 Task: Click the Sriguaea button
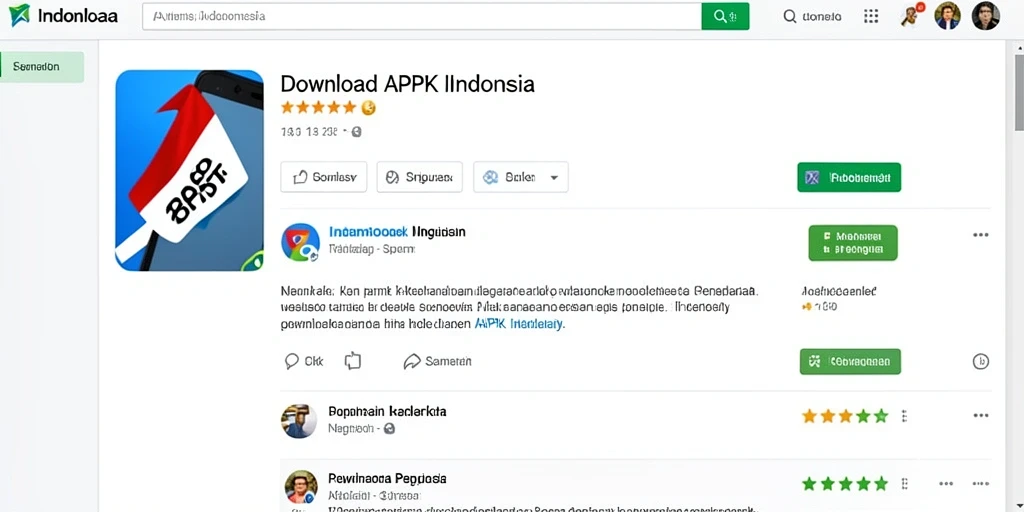click(x=419, y=177)
